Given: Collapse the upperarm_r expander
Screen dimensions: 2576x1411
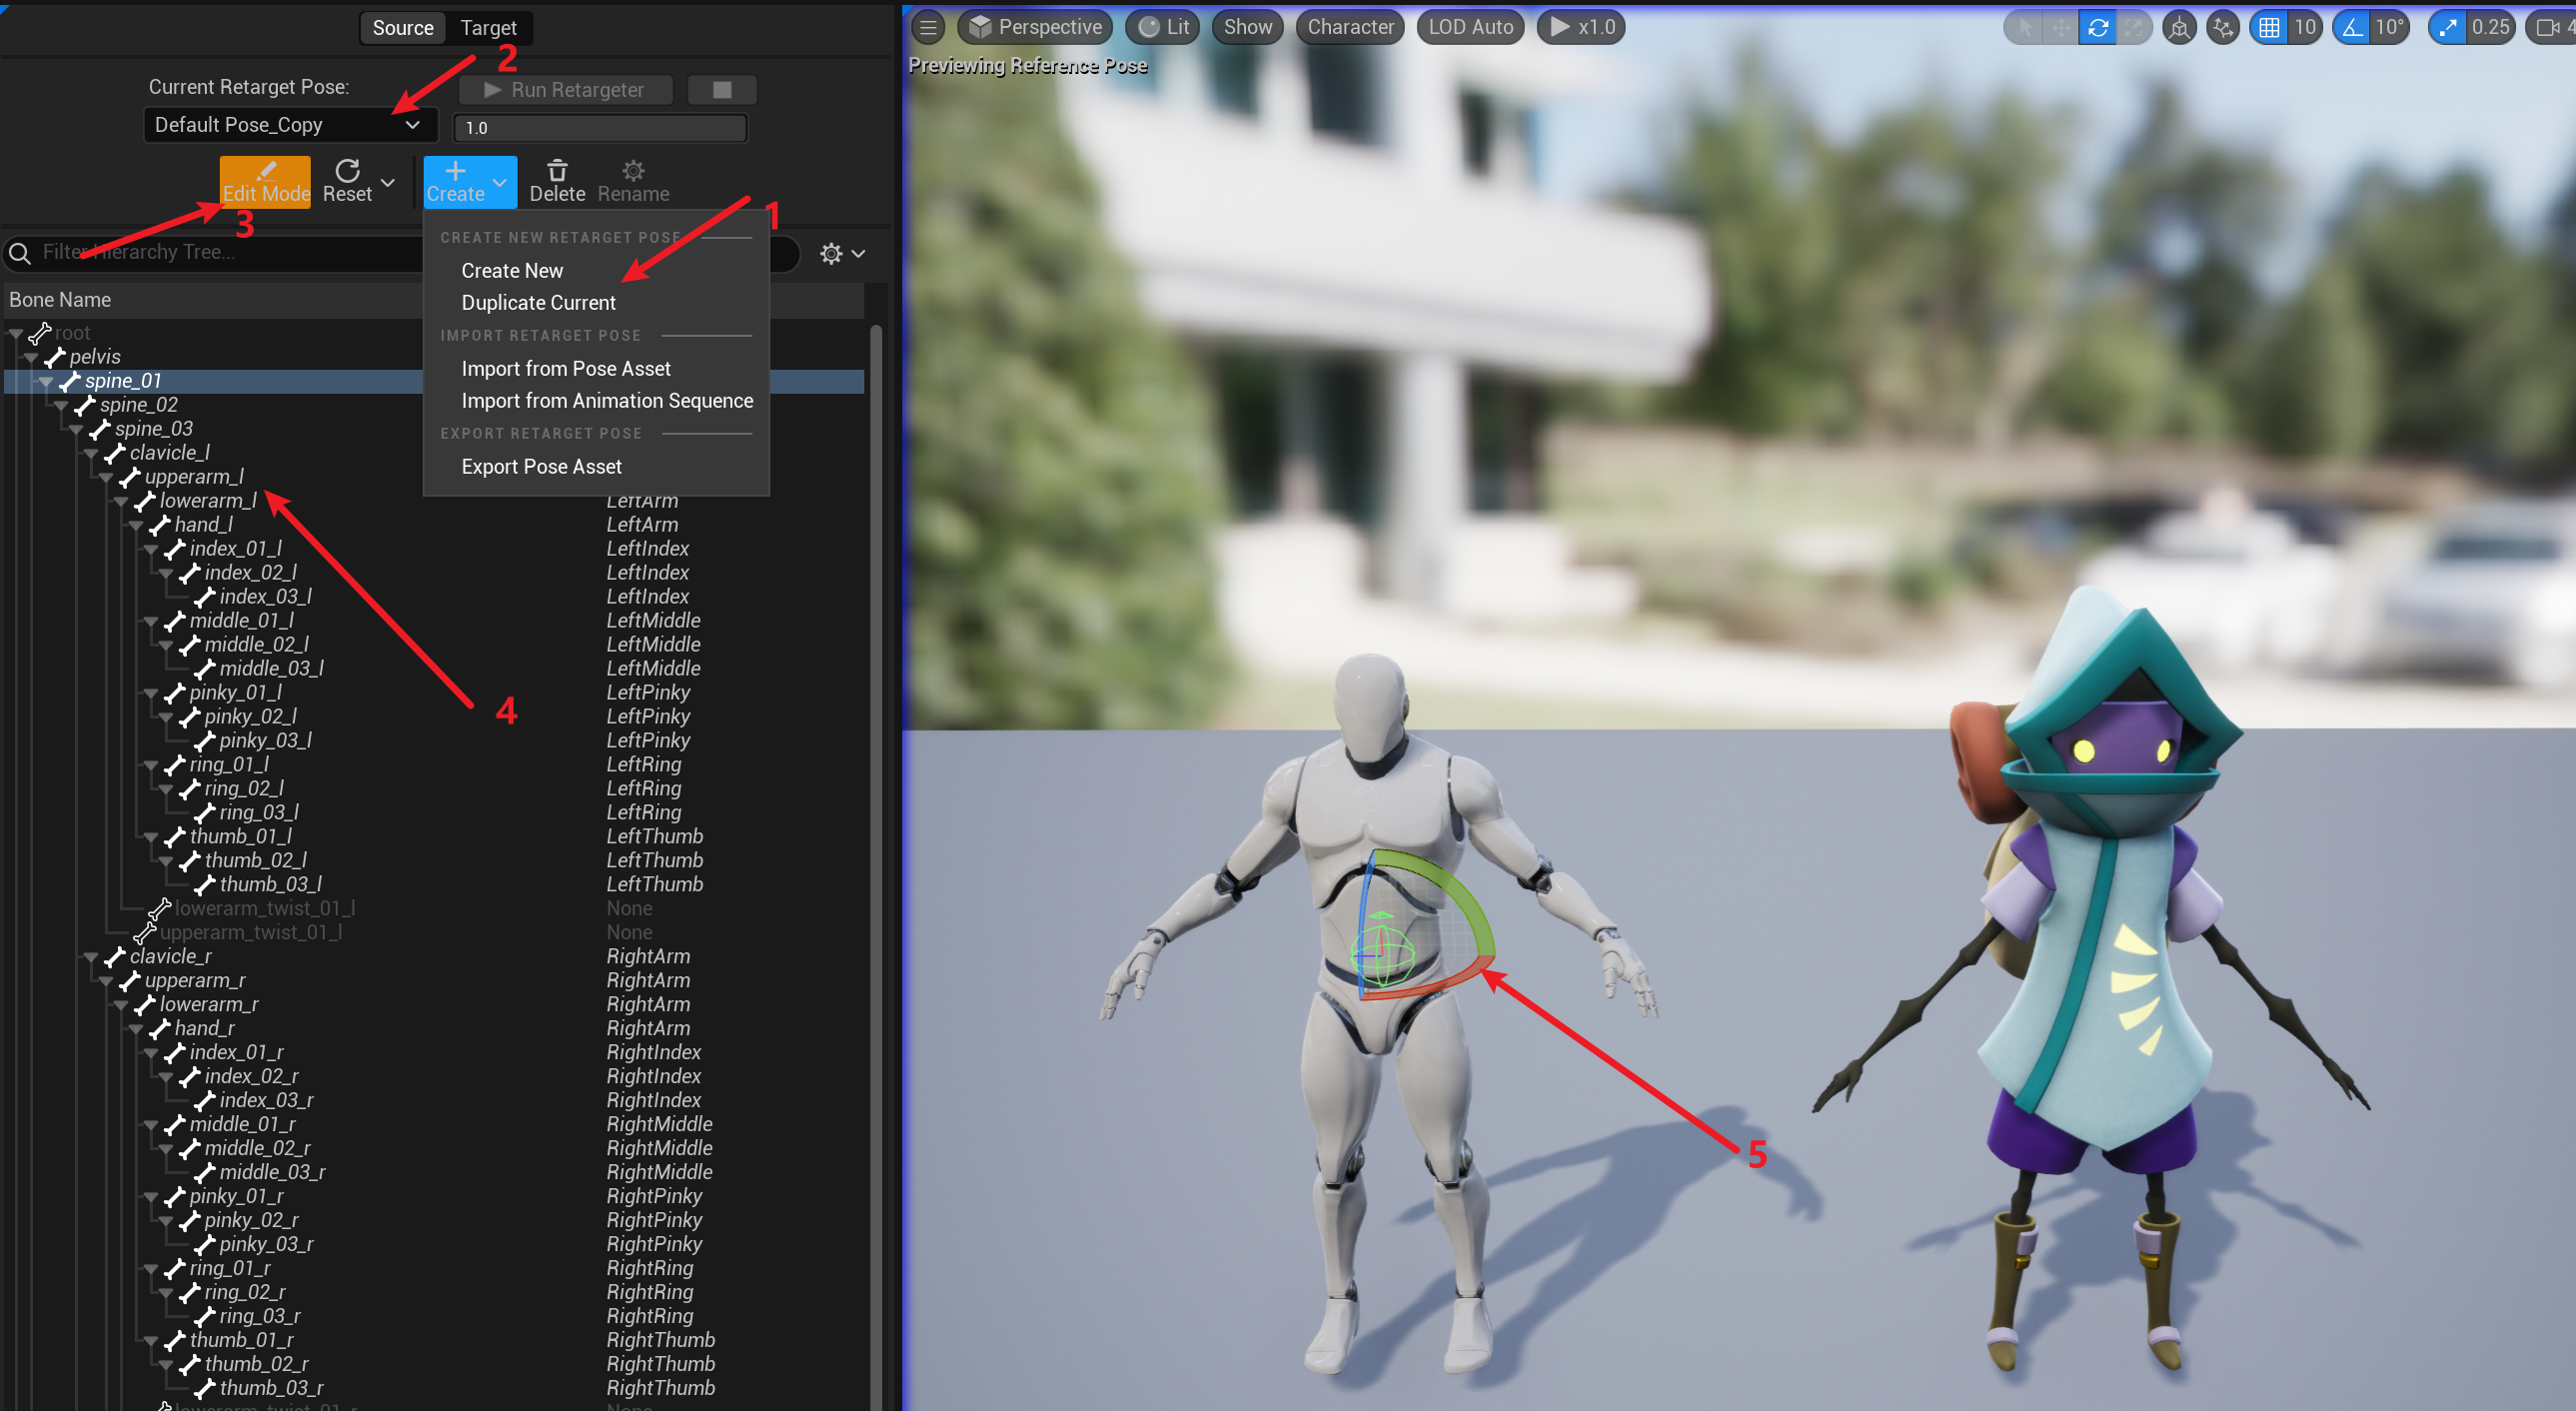Looking at the screenshot, I should (106, 982).
